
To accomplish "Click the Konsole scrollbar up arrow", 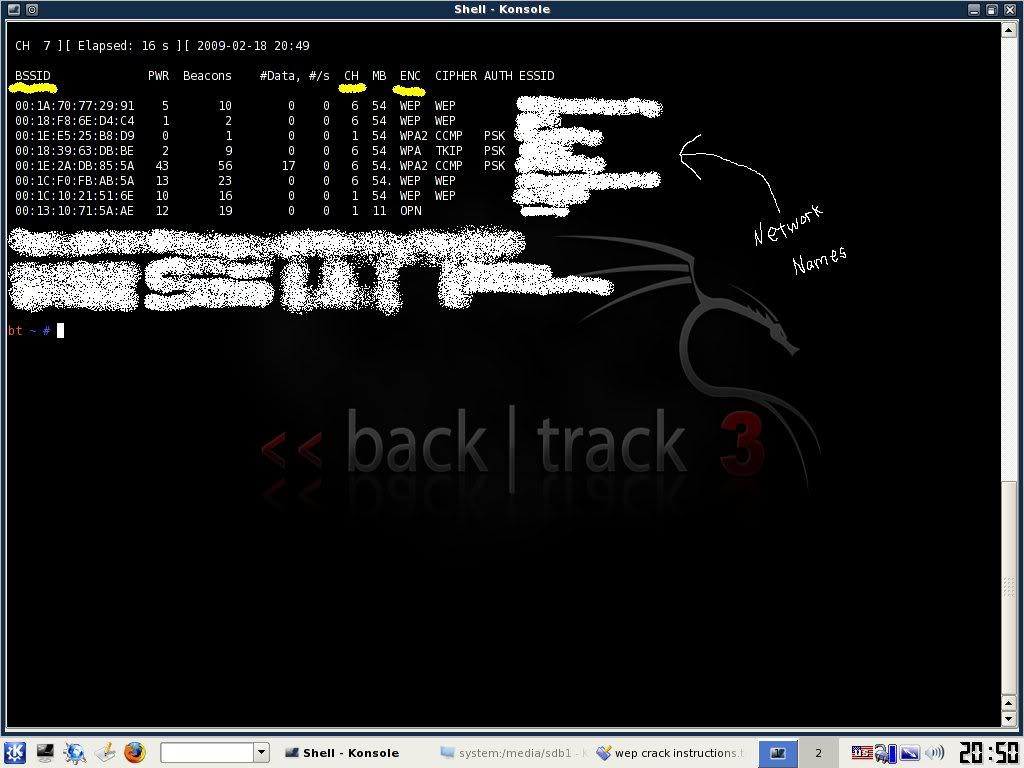I will click(1009, 29).
